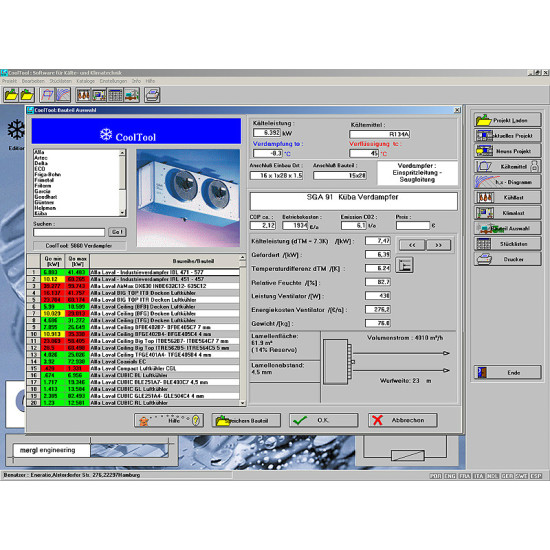
Task: Switch language to ITA in status bar
Action: click(x=479, y=476)
